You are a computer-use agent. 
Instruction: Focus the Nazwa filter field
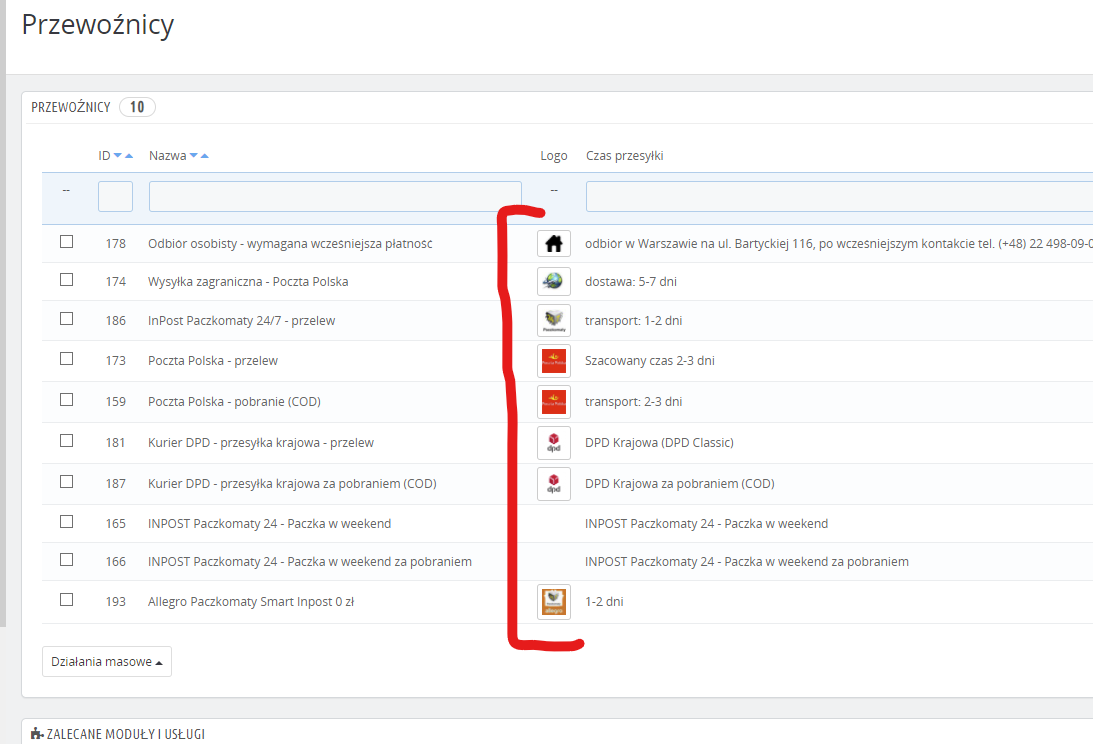tap(335, 197)
